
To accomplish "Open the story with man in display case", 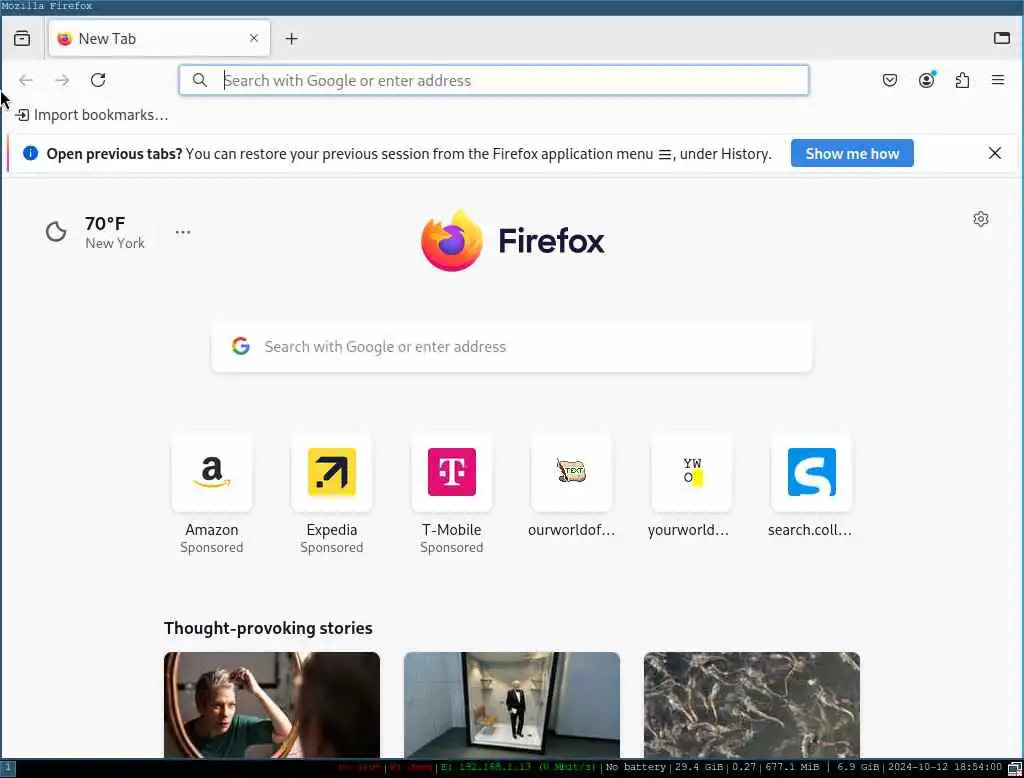I will click(512, 705).
